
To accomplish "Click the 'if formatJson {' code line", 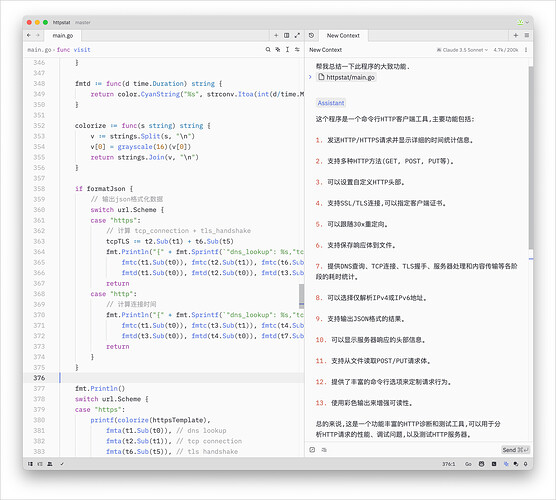I will point(104,188).
